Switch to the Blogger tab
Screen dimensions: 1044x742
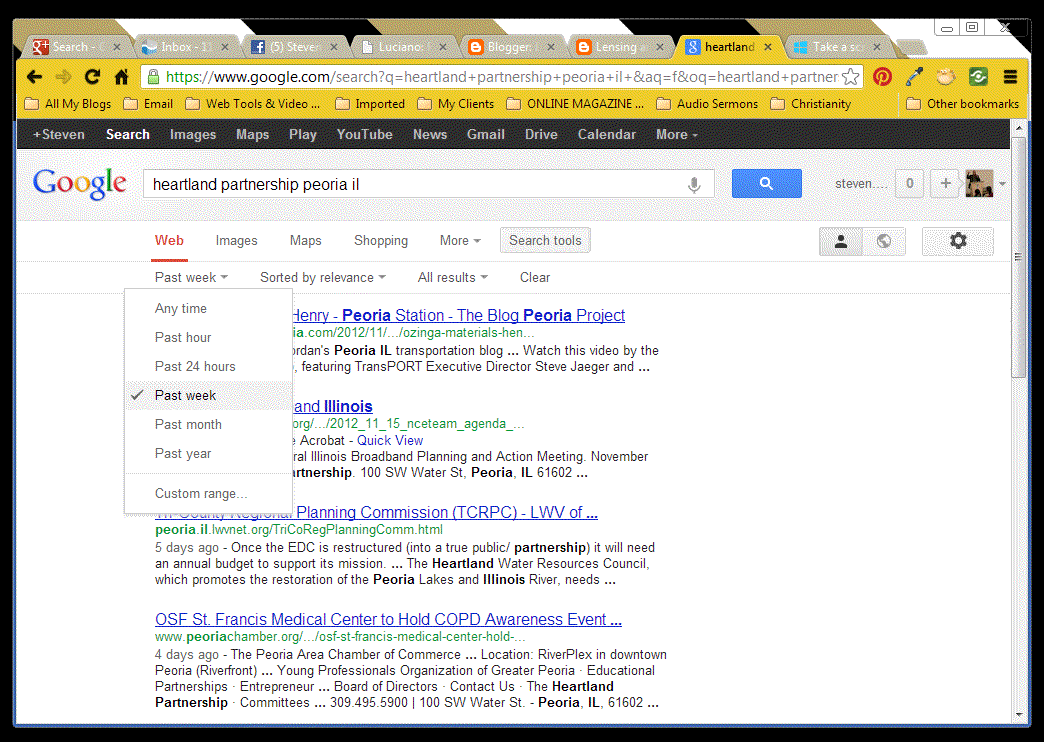click(510, 47)
